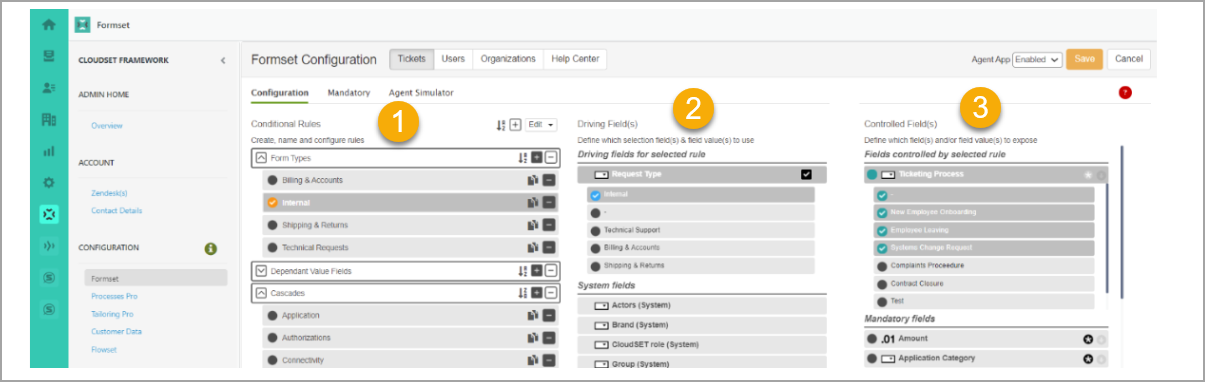Open the Agent Simulator sub-tab

[420, 93]
